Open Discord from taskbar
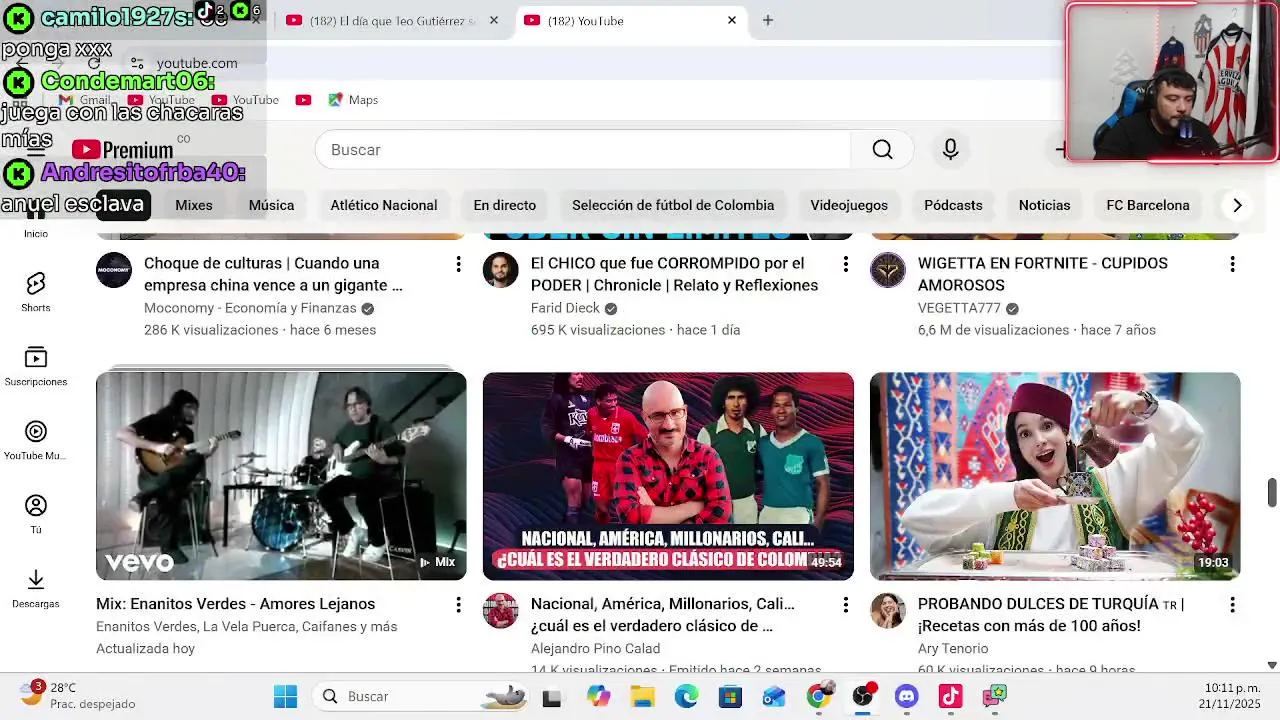The height and width of the screenshot is (720, 1280). click(x=906, y=696)
